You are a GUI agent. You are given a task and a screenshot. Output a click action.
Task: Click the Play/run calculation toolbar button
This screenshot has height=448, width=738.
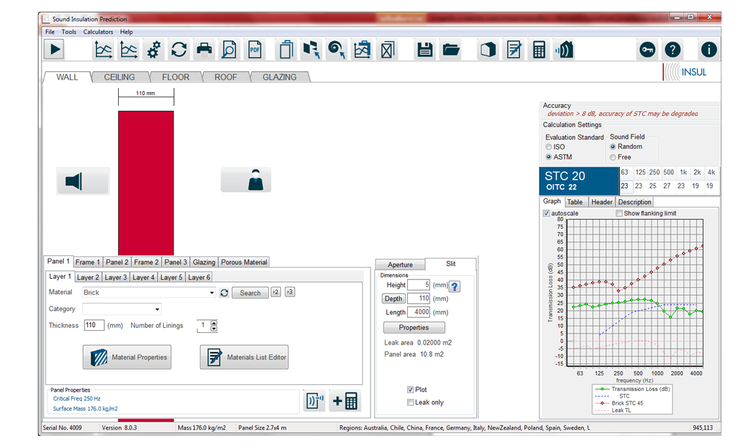[55, 49]
